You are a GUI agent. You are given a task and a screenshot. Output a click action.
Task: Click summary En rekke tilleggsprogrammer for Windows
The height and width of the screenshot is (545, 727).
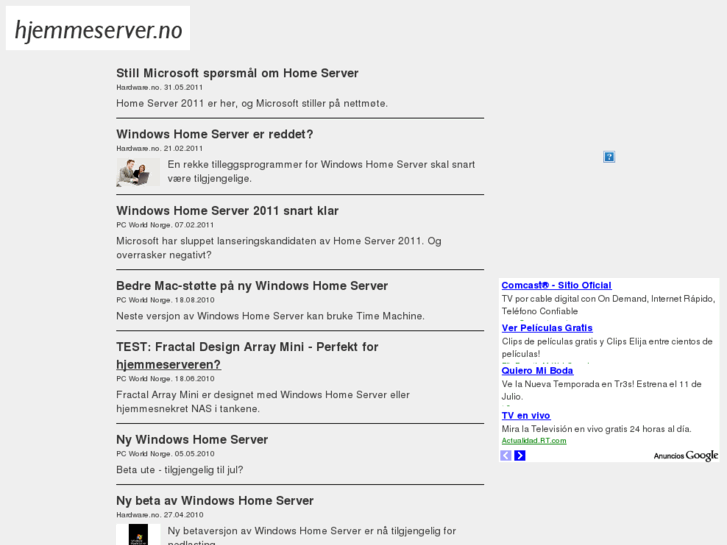321,172
